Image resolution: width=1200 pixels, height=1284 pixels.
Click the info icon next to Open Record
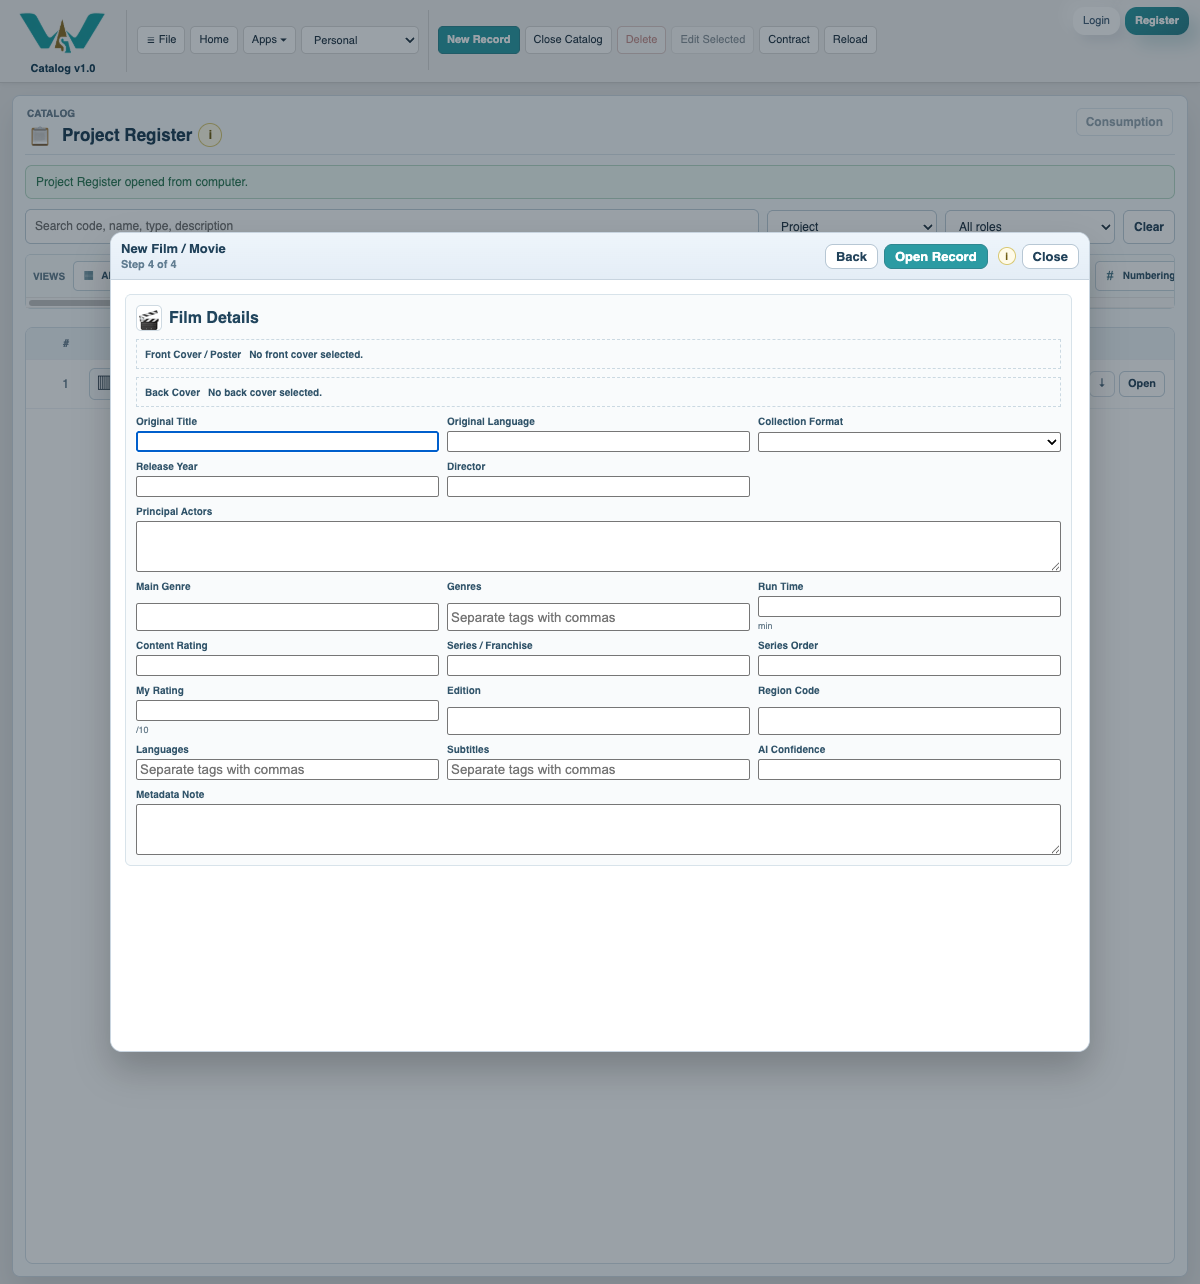tap(1006, 257)
